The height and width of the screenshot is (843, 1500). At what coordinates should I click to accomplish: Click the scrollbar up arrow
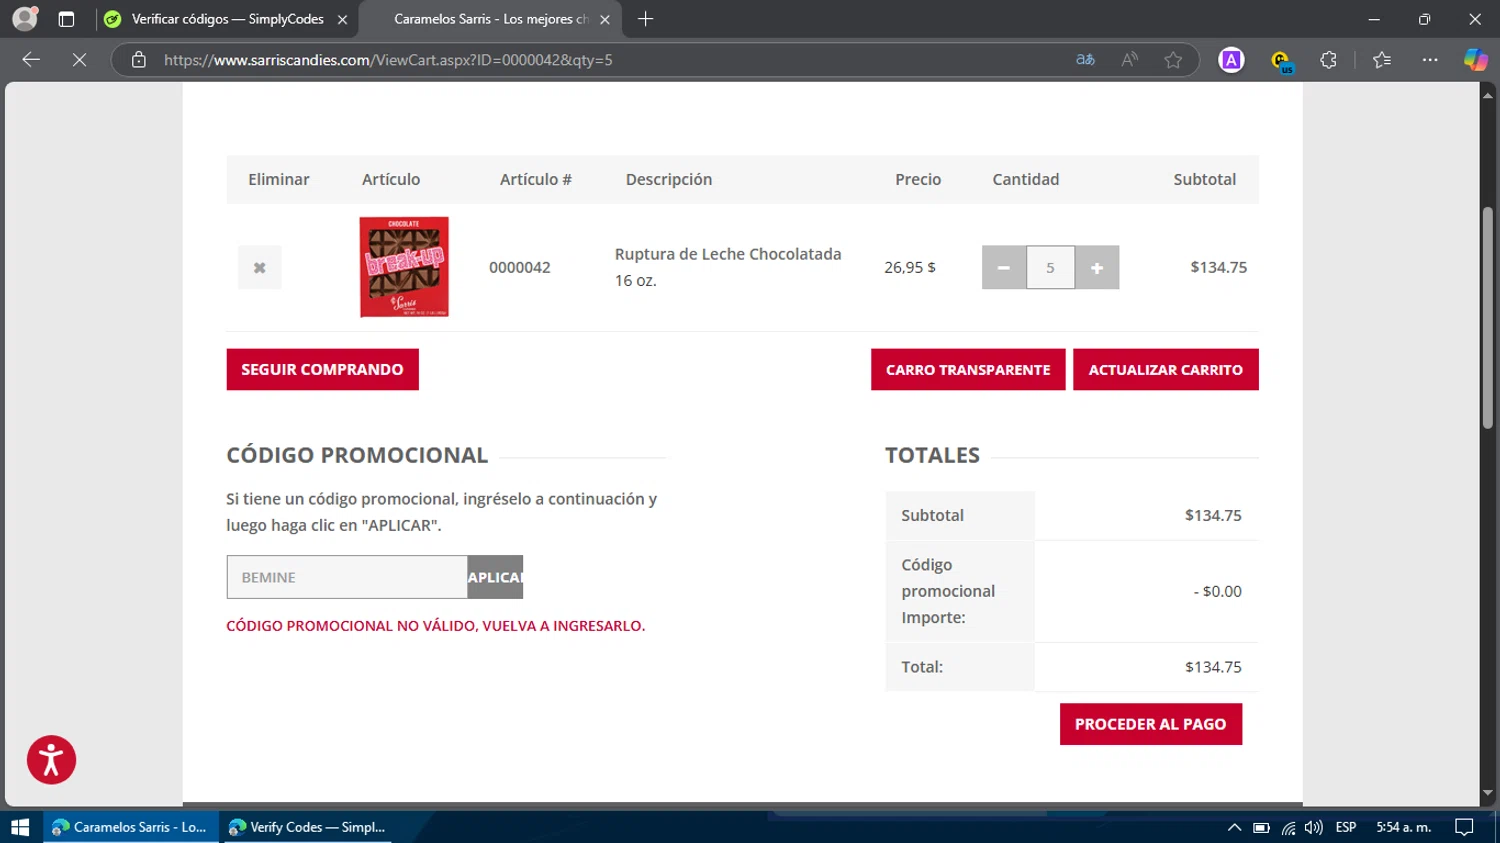pyautogui.click(x=1488, y=95)
